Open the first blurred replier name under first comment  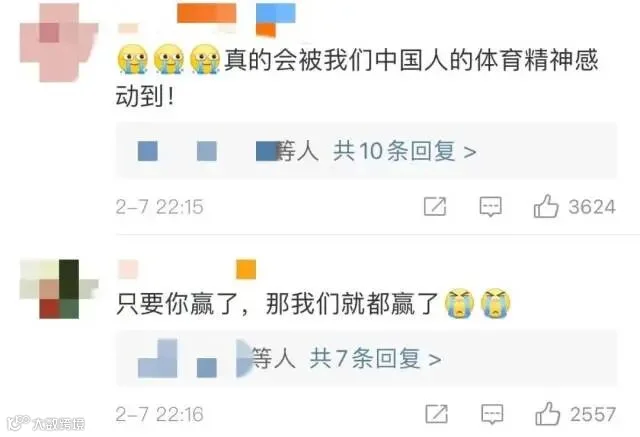148,151
